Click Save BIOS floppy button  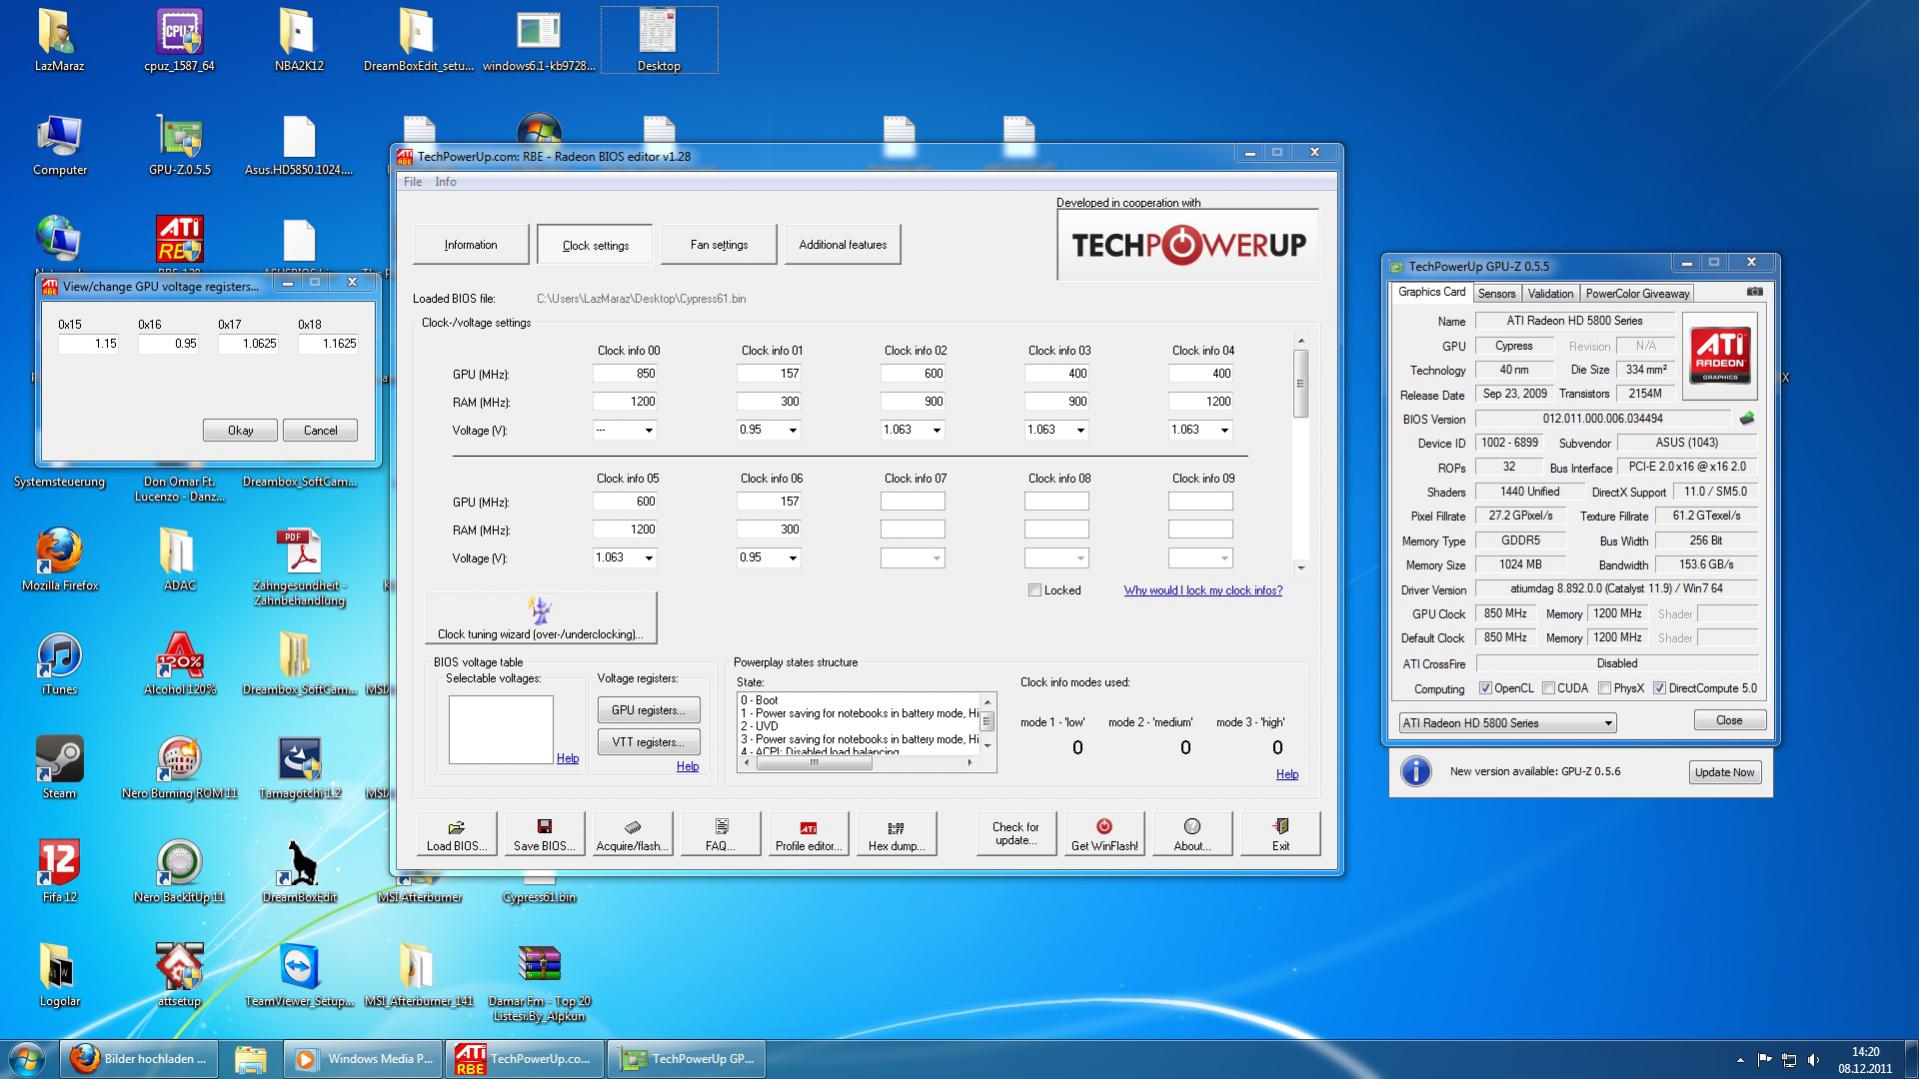[x=545, y=834]
